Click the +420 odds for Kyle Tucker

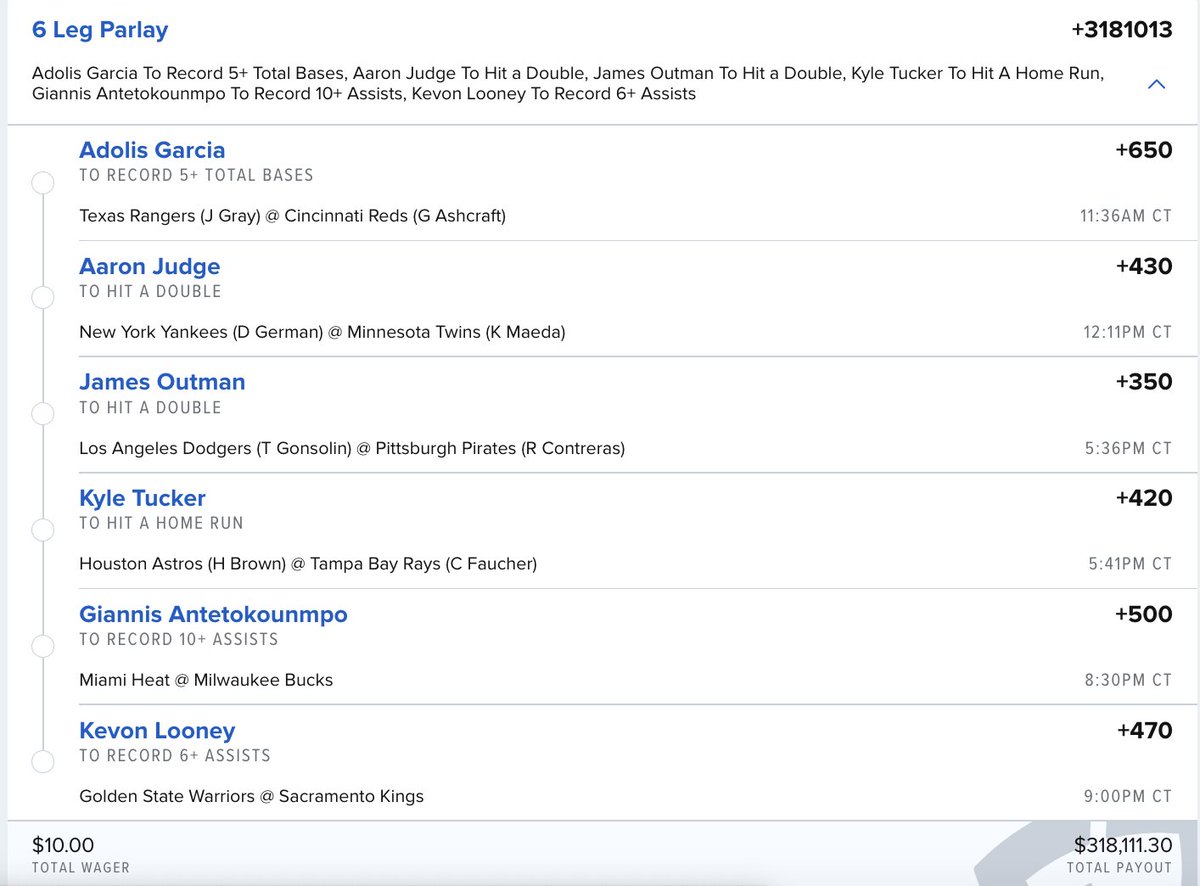1144,498
